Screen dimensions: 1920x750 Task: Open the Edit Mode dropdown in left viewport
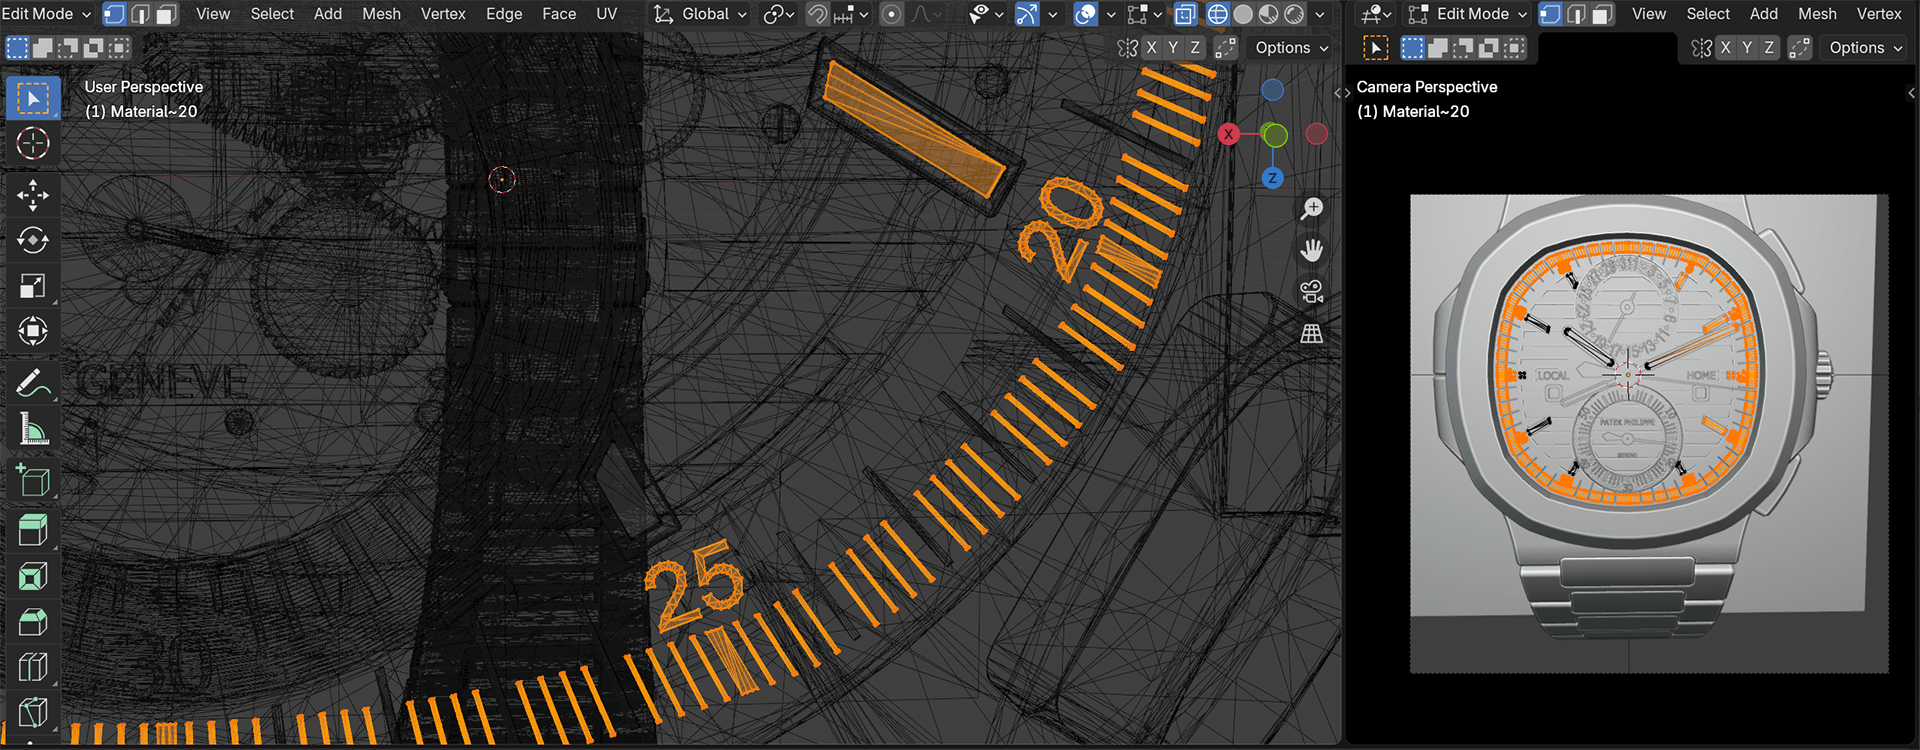(46, 14)
